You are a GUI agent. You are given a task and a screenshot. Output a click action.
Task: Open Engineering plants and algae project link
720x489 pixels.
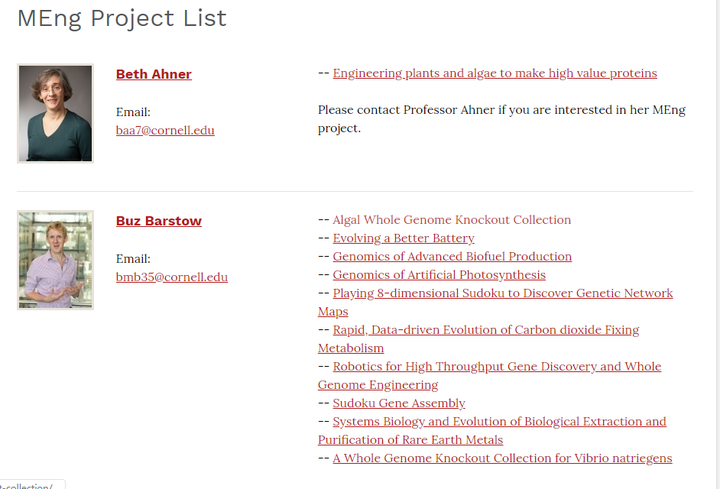[x=494, y=73]
